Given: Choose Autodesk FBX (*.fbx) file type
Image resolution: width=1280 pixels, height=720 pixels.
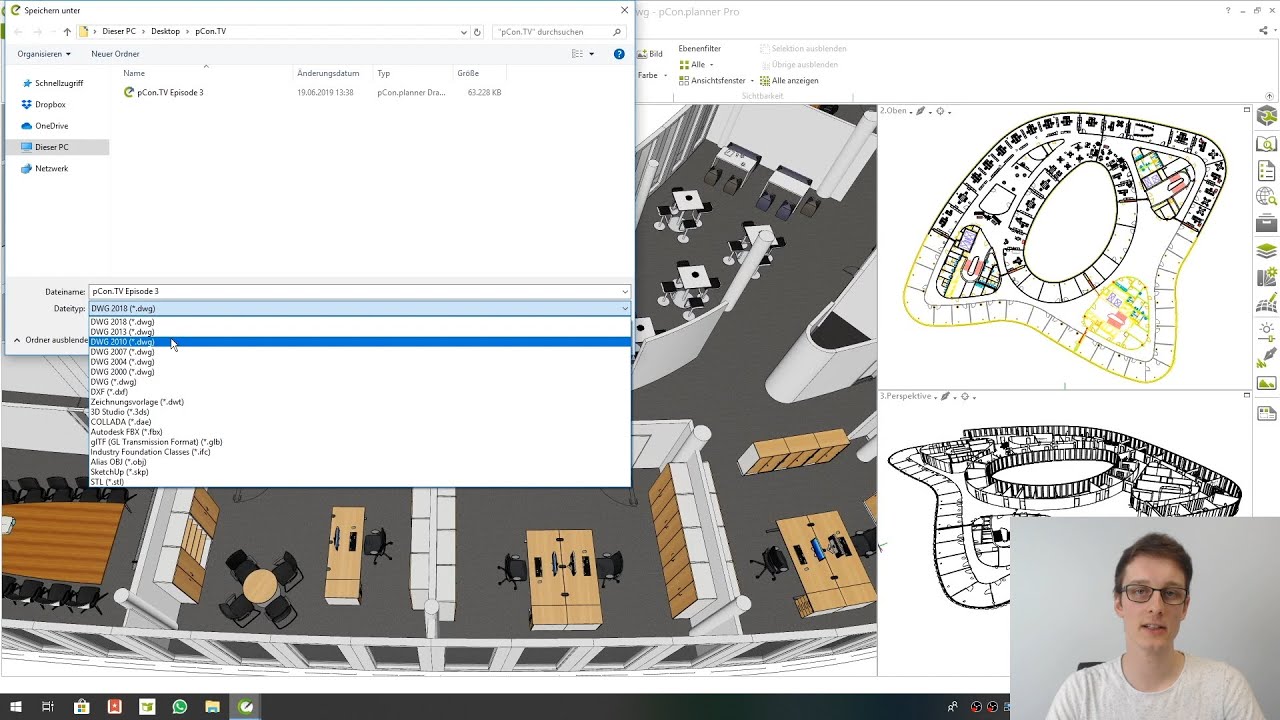Looking at the screenshot, I should pyautogui.click(x=360, y=432).
